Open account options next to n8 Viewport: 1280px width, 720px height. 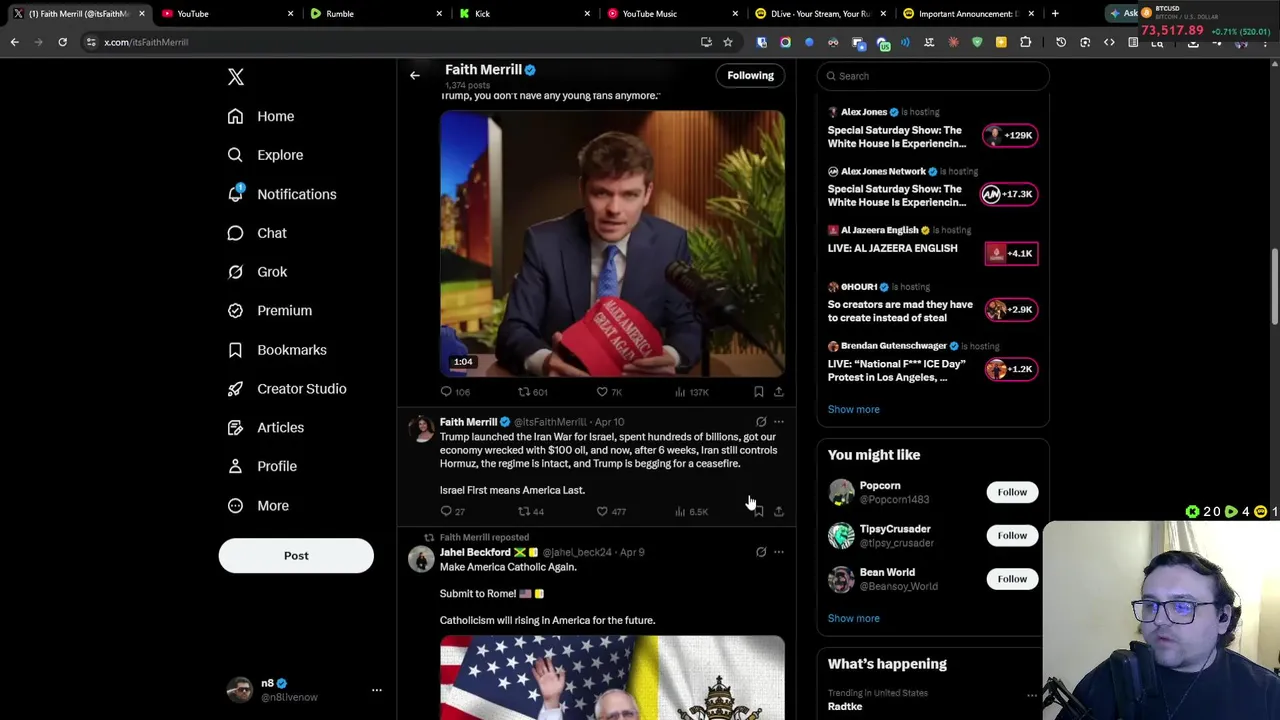(x=377, y=690)
